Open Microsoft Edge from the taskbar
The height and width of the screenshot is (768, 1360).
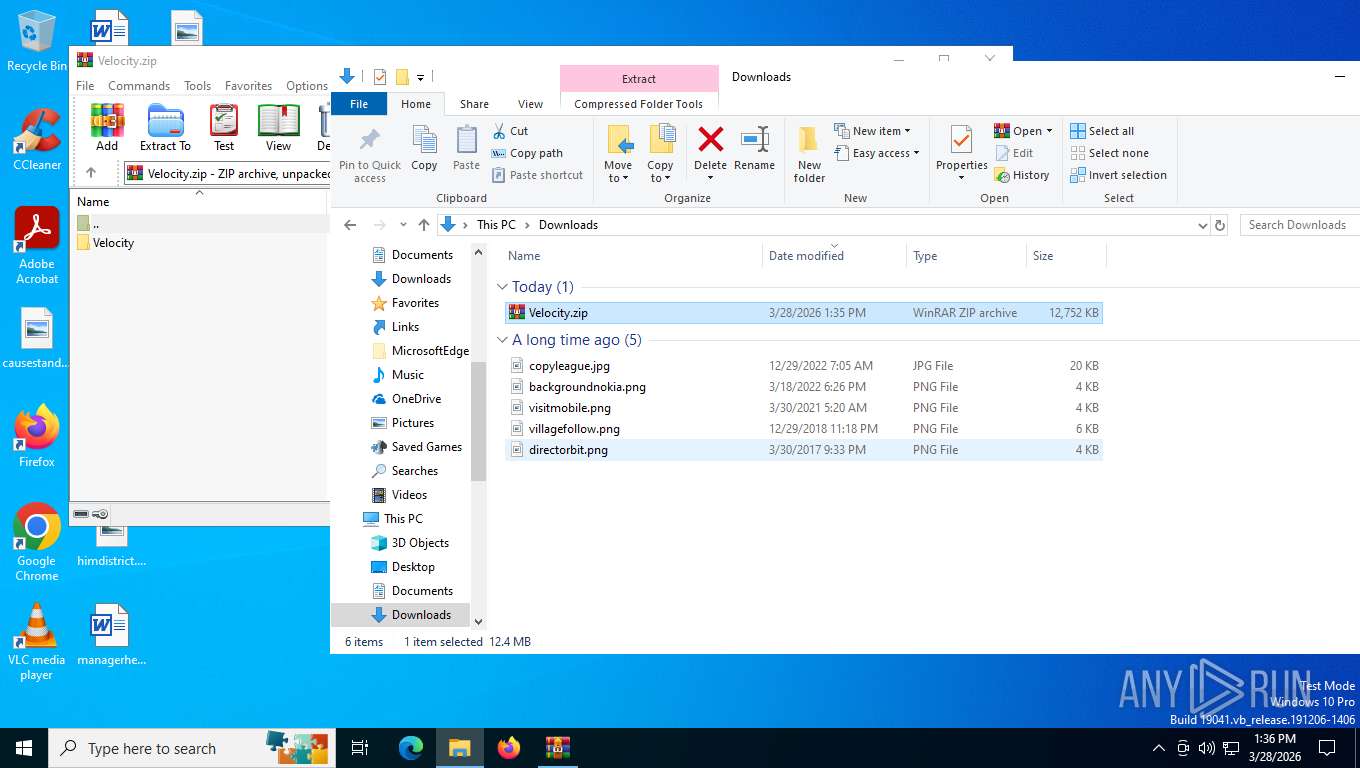411,747
